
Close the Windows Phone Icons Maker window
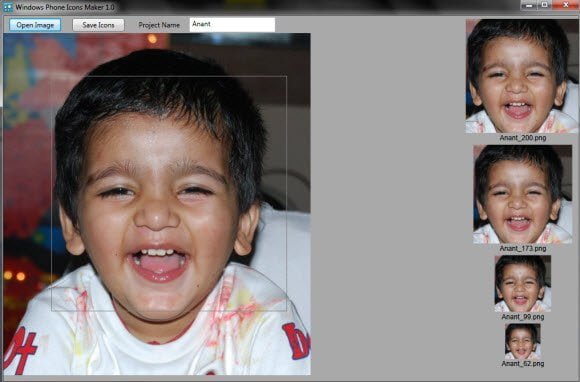pyautogui.click(x=566, y=5)
